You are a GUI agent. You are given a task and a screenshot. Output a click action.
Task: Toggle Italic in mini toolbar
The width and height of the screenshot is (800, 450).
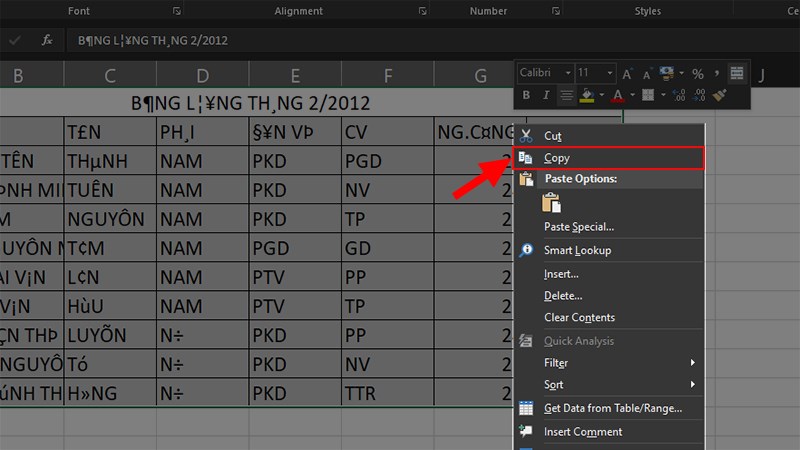point(546,95)
